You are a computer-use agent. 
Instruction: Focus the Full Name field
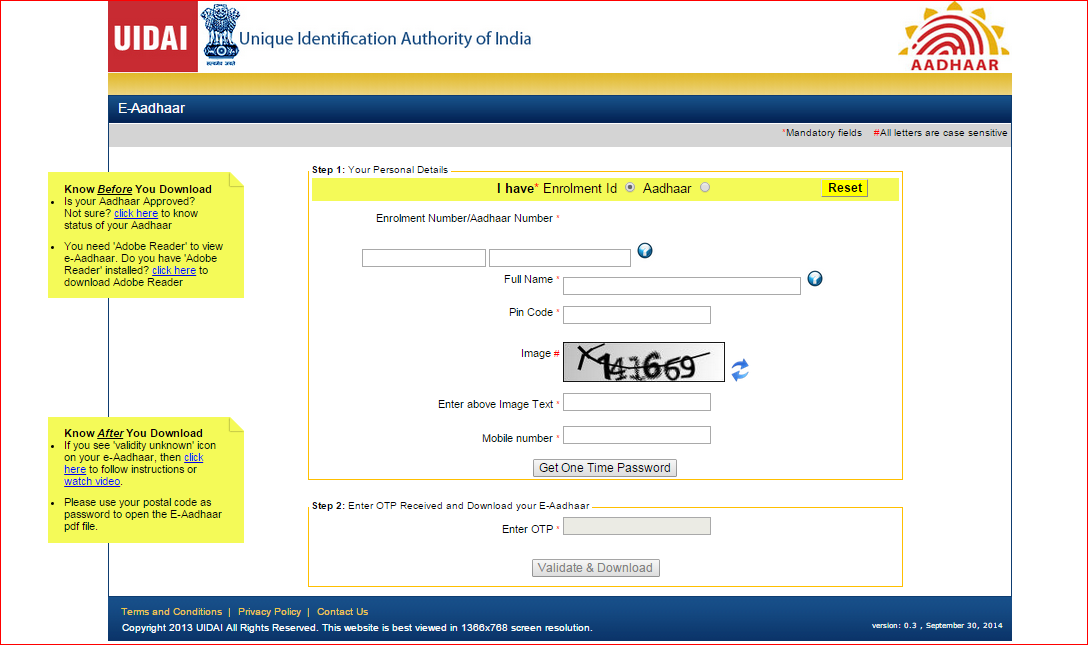(681, 285)
